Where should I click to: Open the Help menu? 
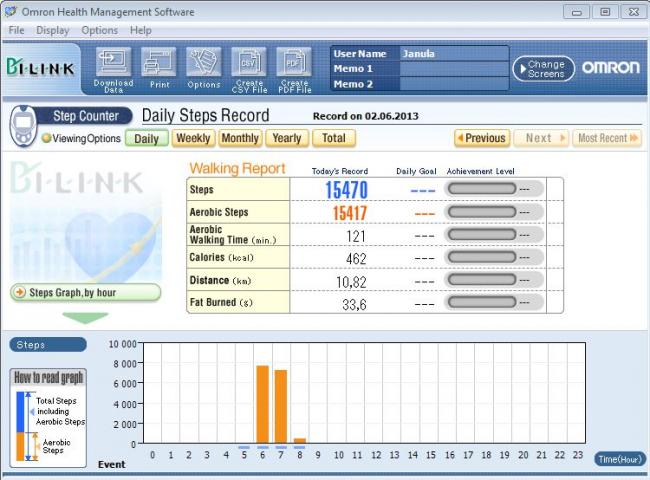coord(141,30)
